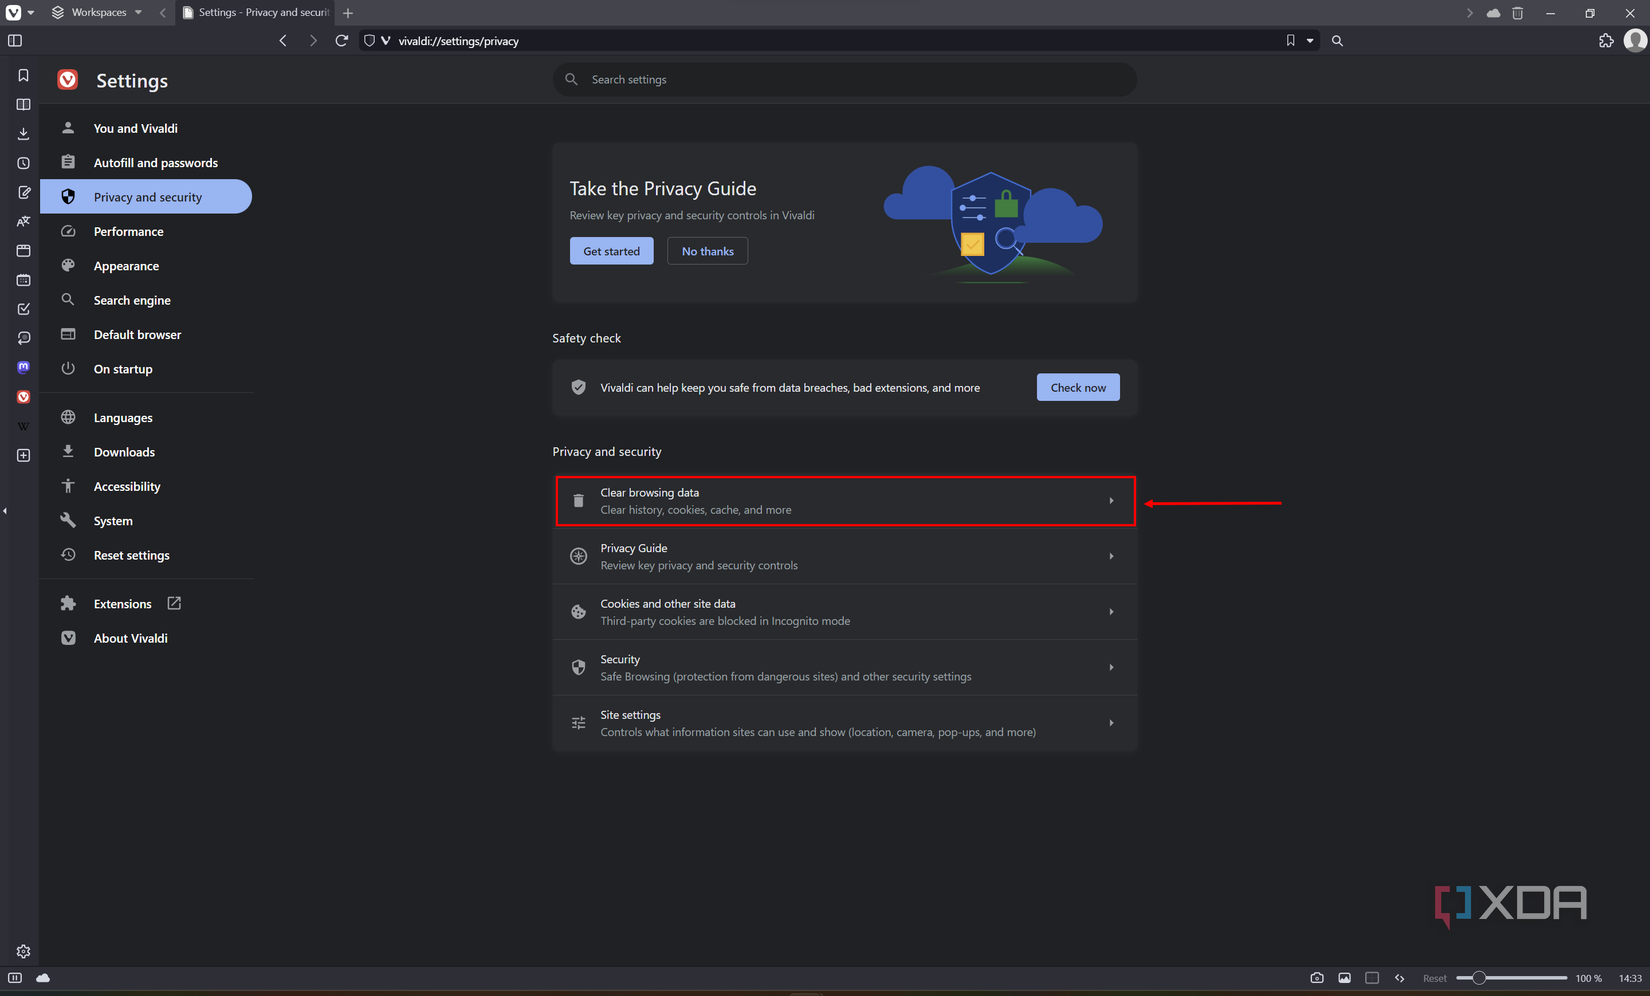Open closed tabs trash icon

click(x=1517, y=13)
